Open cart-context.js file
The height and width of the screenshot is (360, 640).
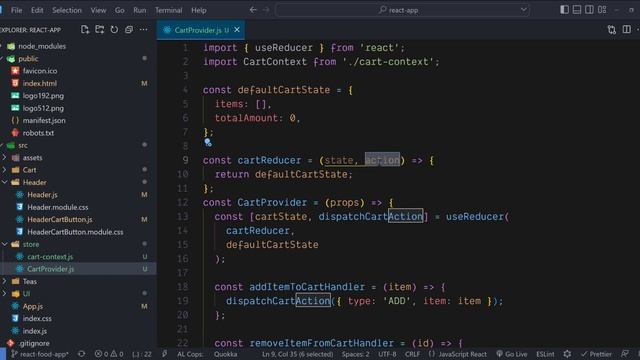50,257
